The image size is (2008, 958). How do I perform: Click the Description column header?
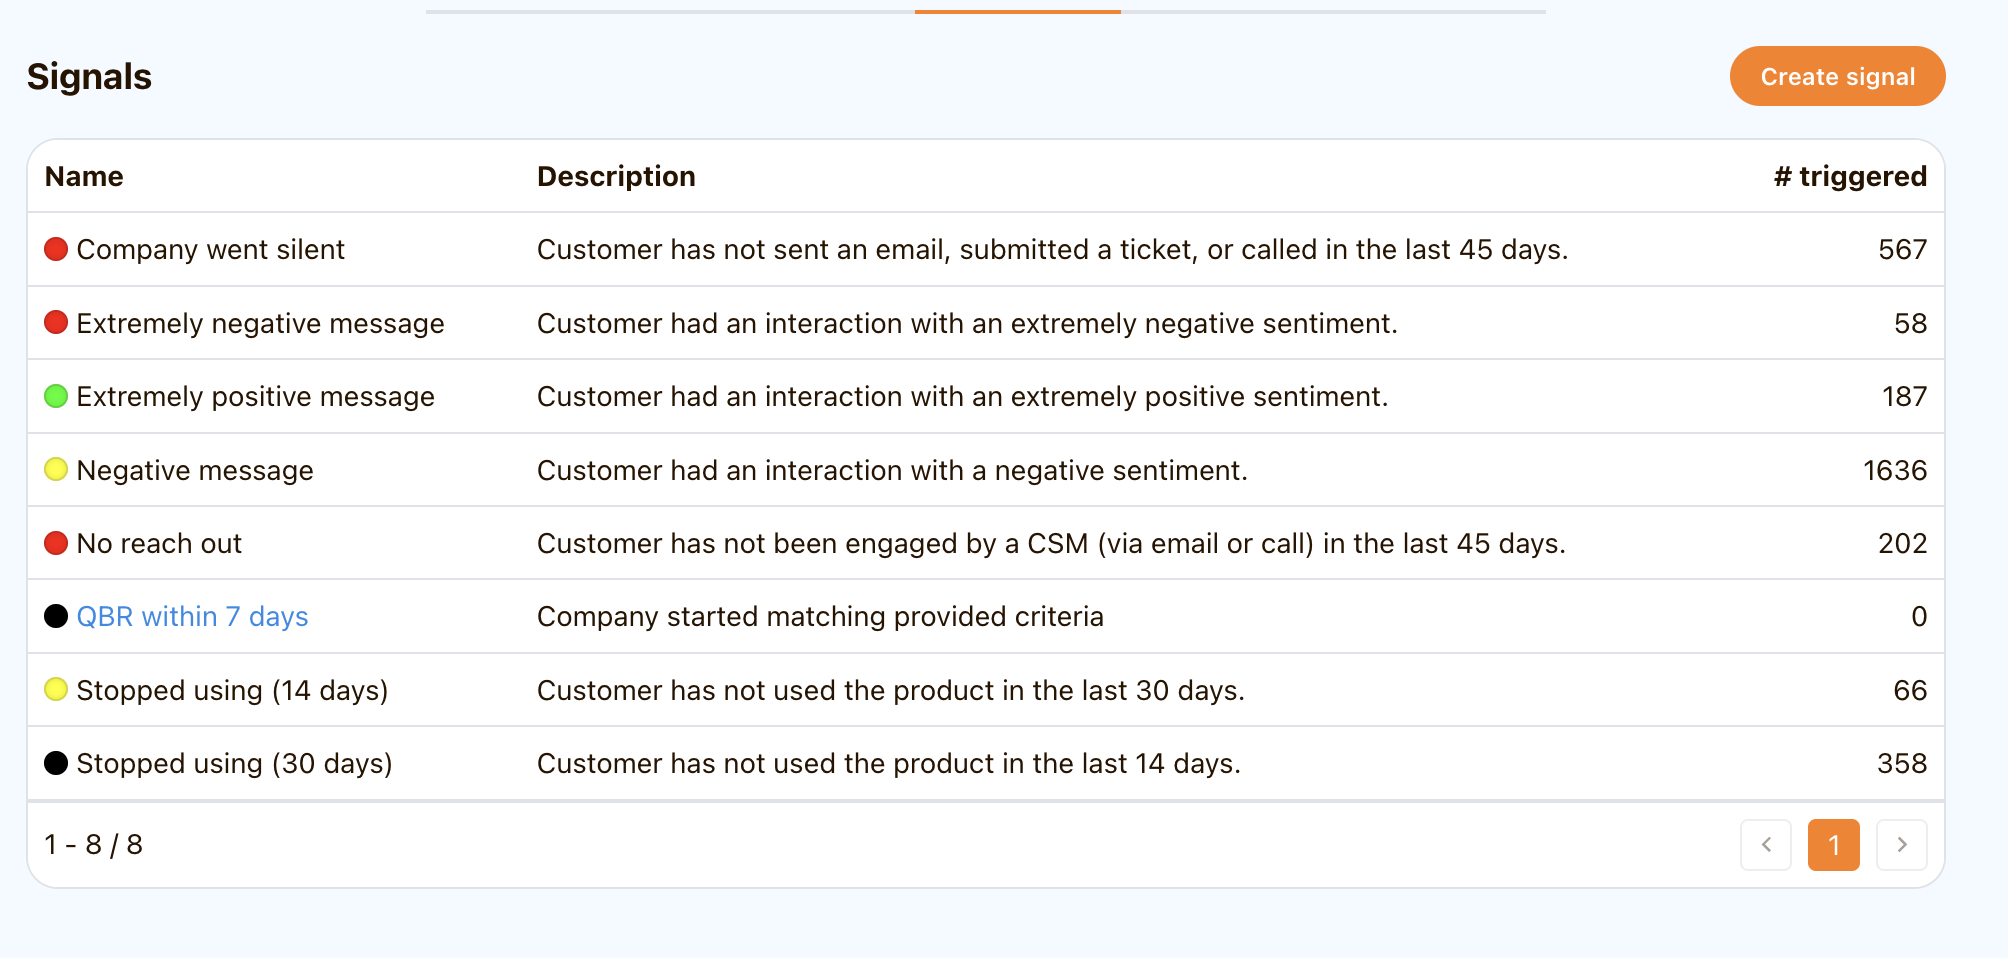pos(616,176)
